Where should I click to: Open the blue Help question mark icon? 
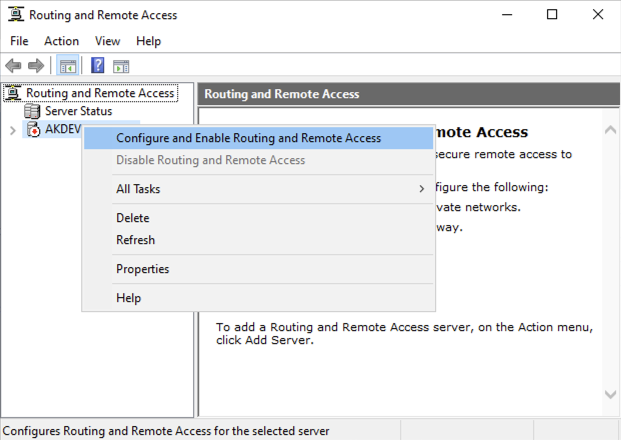97,65
